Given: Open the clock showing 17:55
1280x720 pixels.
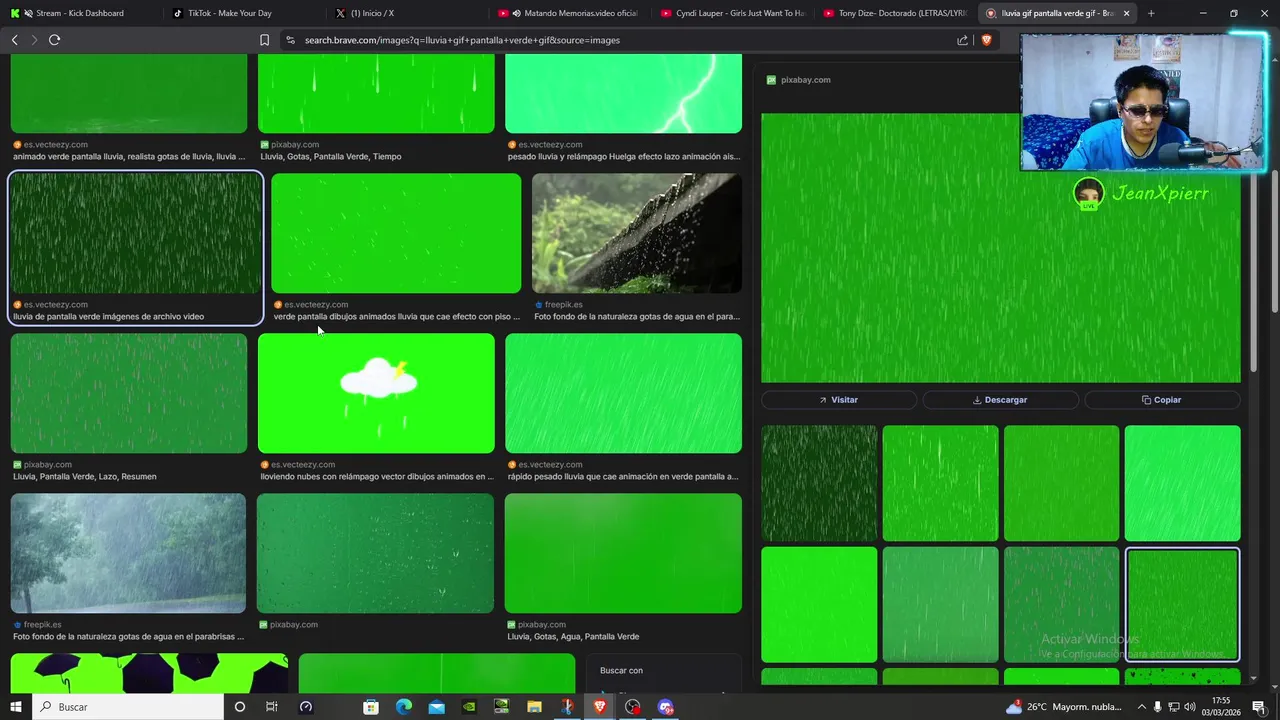Looking at the screenshot, I should click(1221, 707).
